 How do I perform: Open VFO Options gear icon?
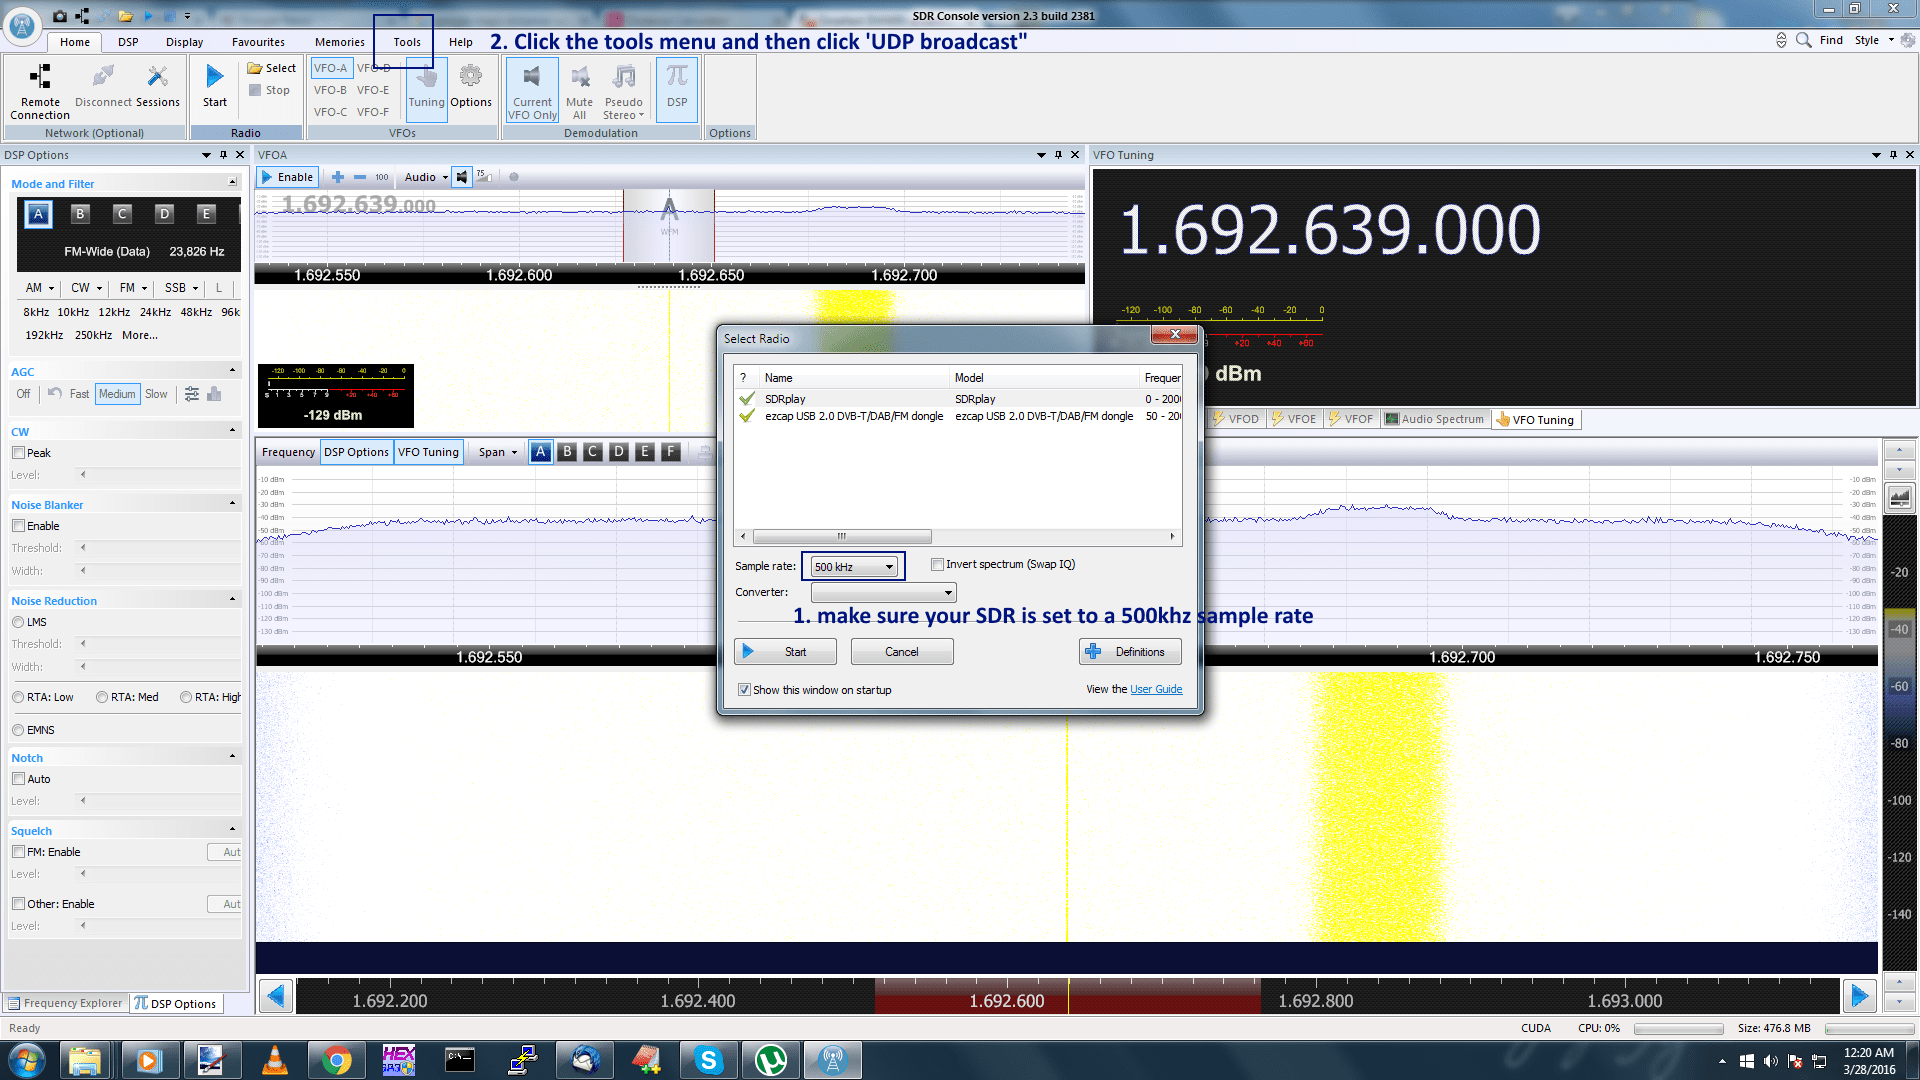(x=470, y=76)
